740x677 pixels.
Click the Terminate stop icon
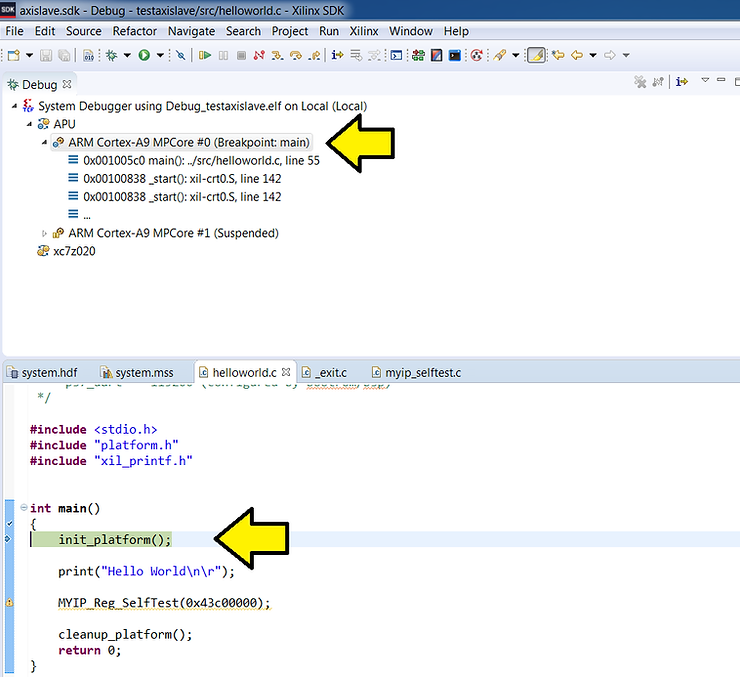[241, 55]
